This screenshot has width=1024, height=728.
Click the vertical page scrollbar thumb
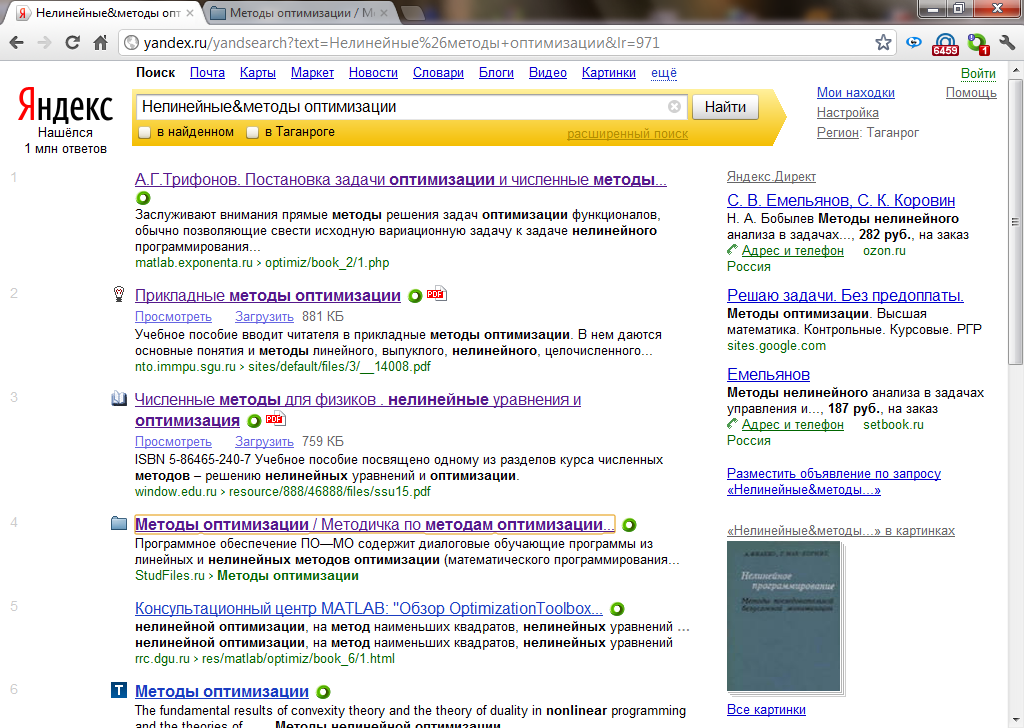click(x=1015, y=222)
